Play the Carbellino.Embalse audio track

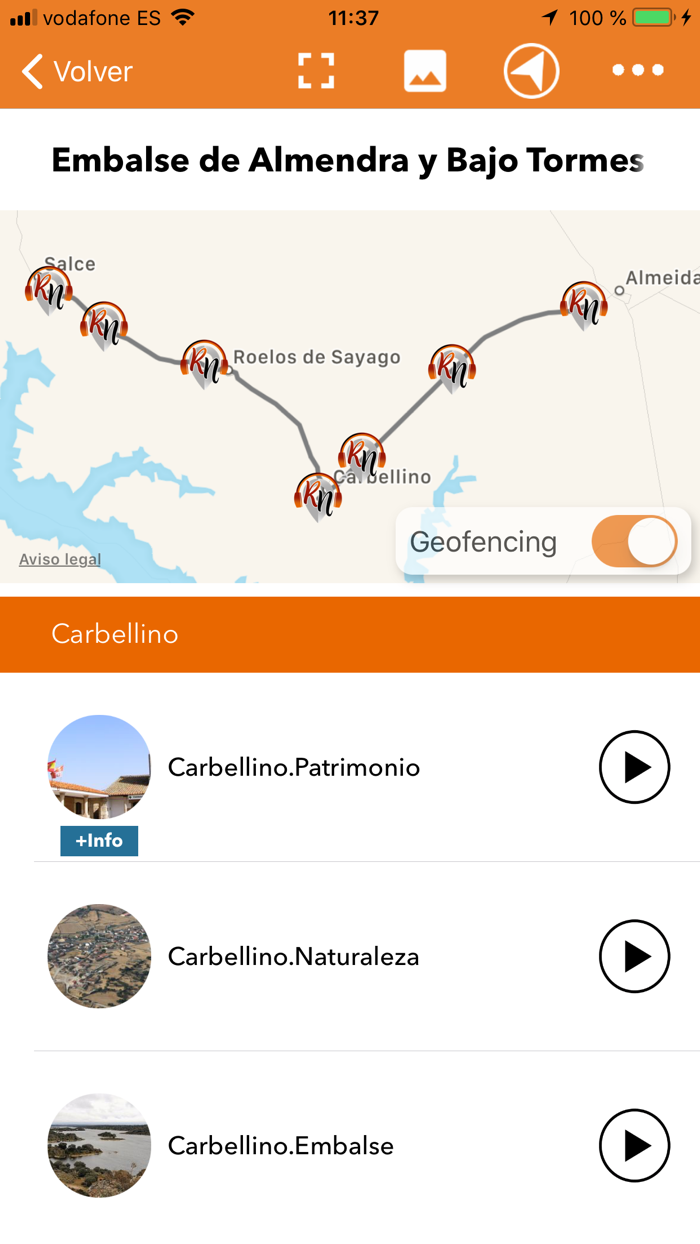[x=634, y=1146]
